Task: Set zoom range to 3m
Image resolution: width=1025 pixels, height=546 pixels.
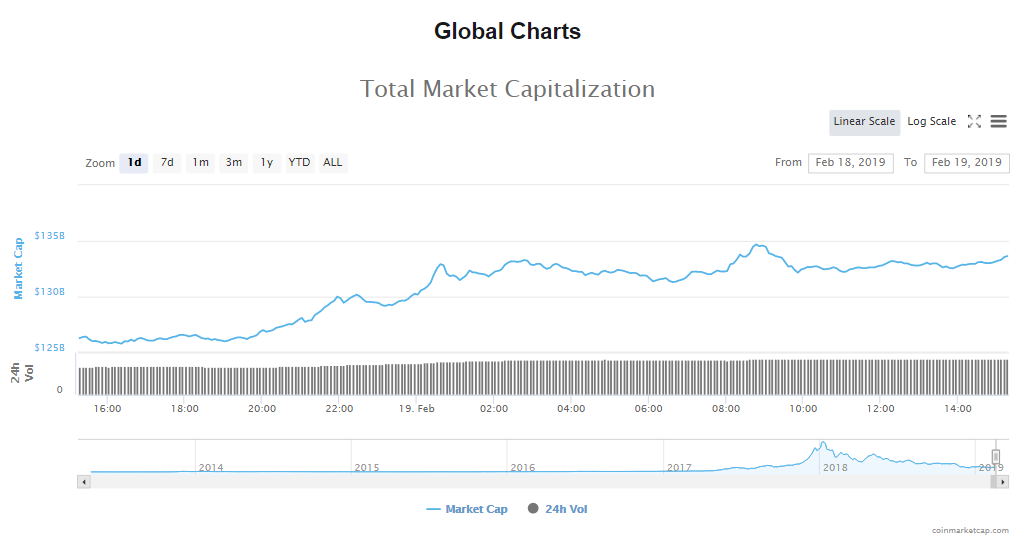Action: 234,163
